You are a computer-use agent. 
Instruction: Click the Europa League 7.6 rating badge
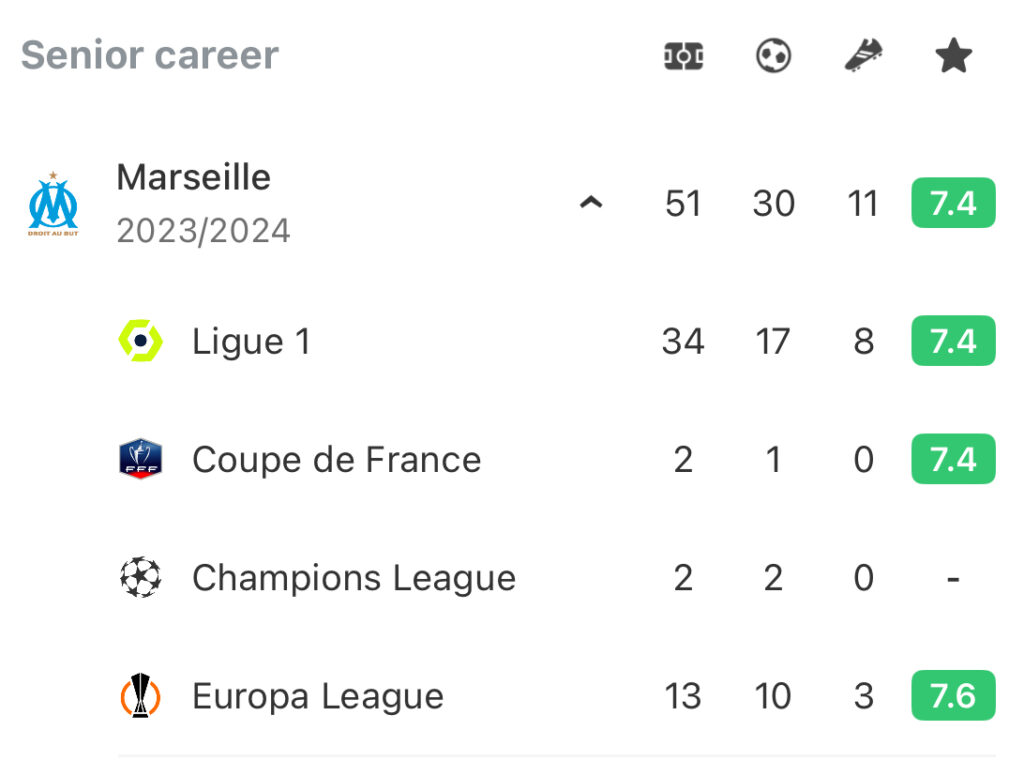tap(953, 696)
